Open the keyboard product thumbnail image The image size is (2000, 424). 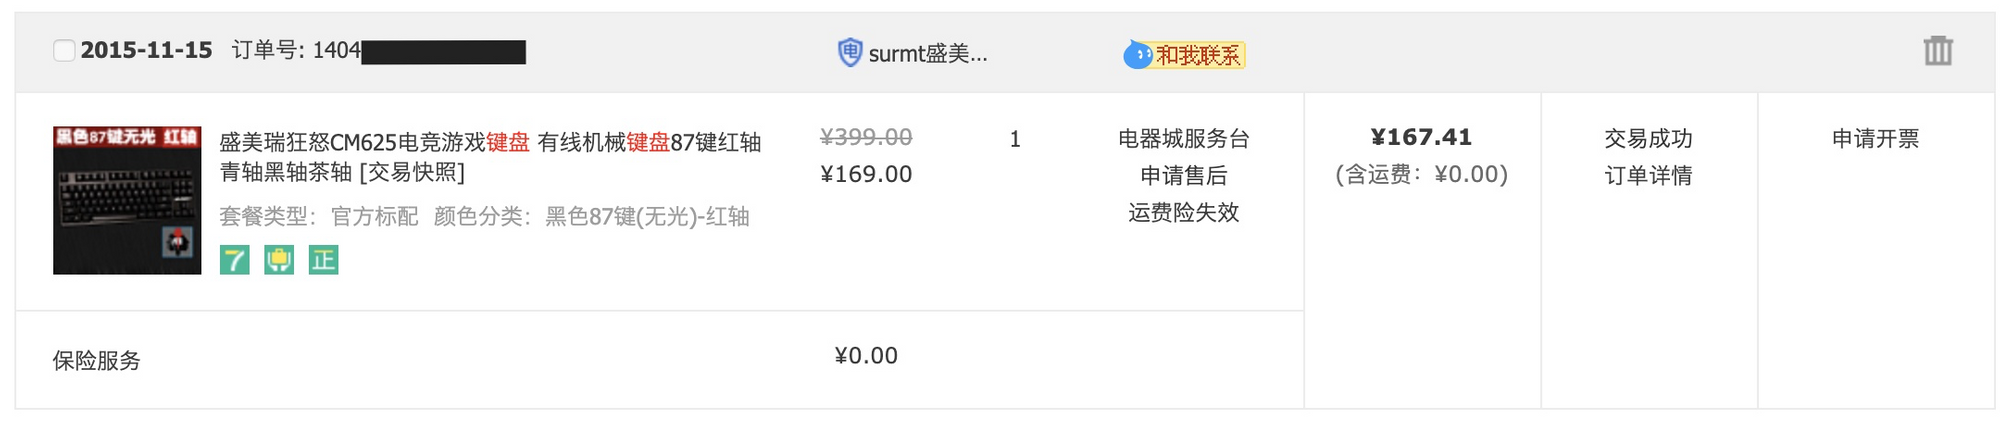127,200
